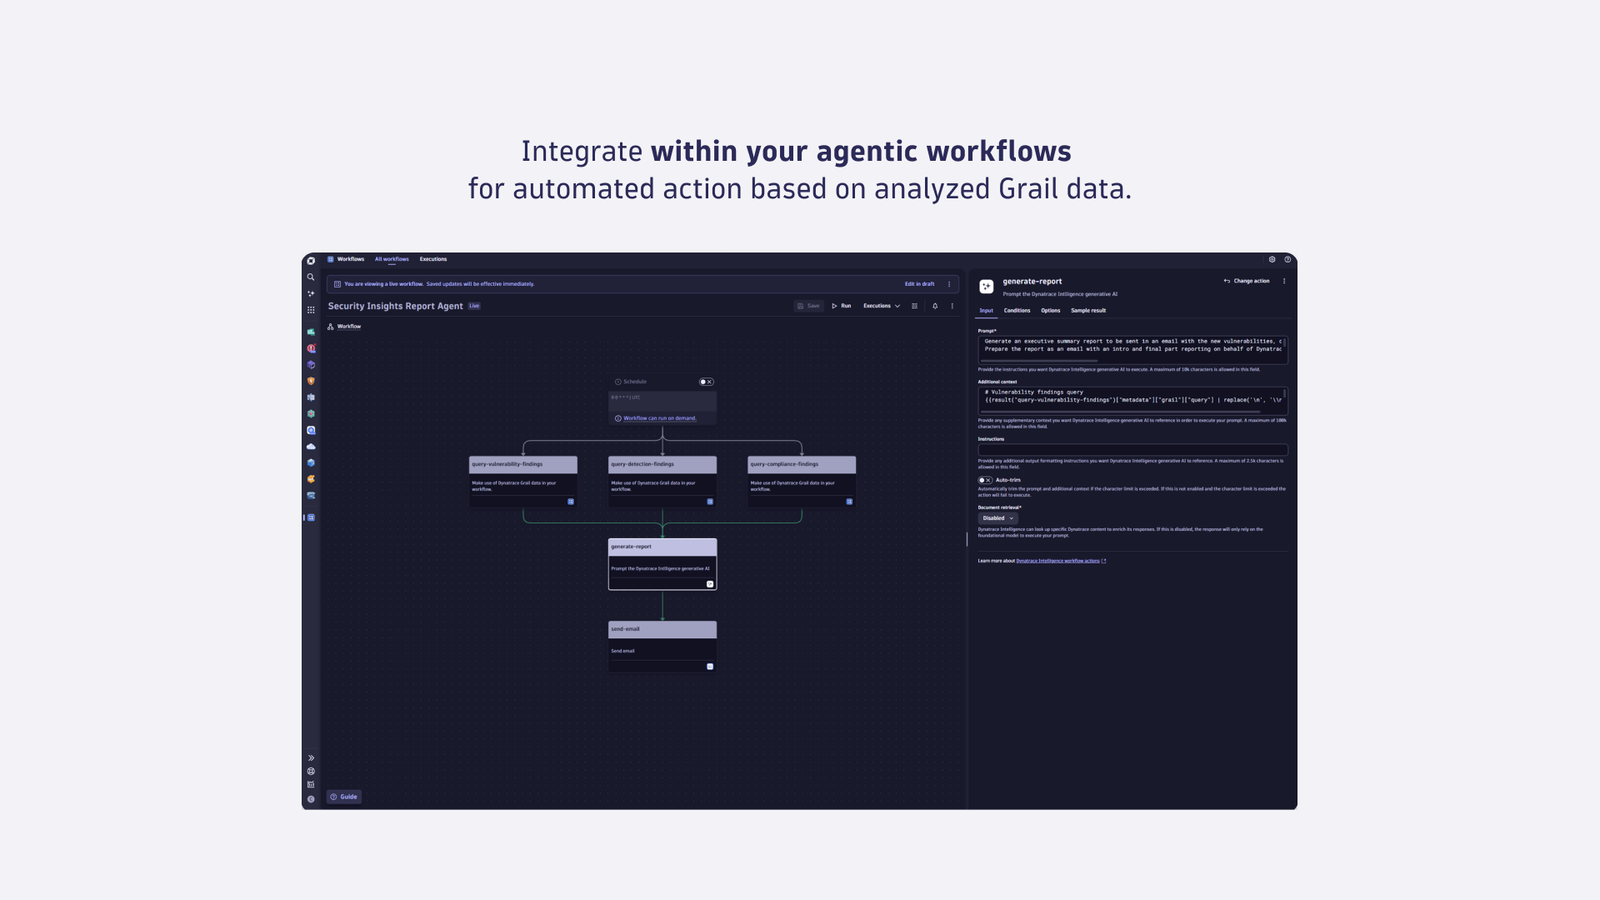
Task: Open the Document retrieval Disabled dropdown
Action: (997, 518)
